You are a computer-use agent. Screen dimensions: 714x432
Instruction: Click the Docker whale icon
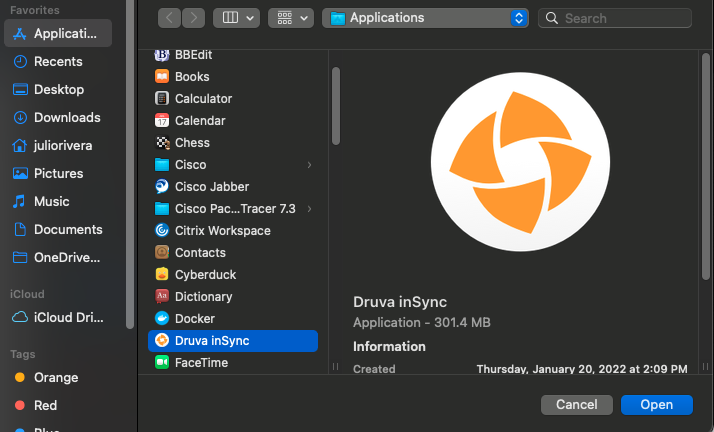162,318
